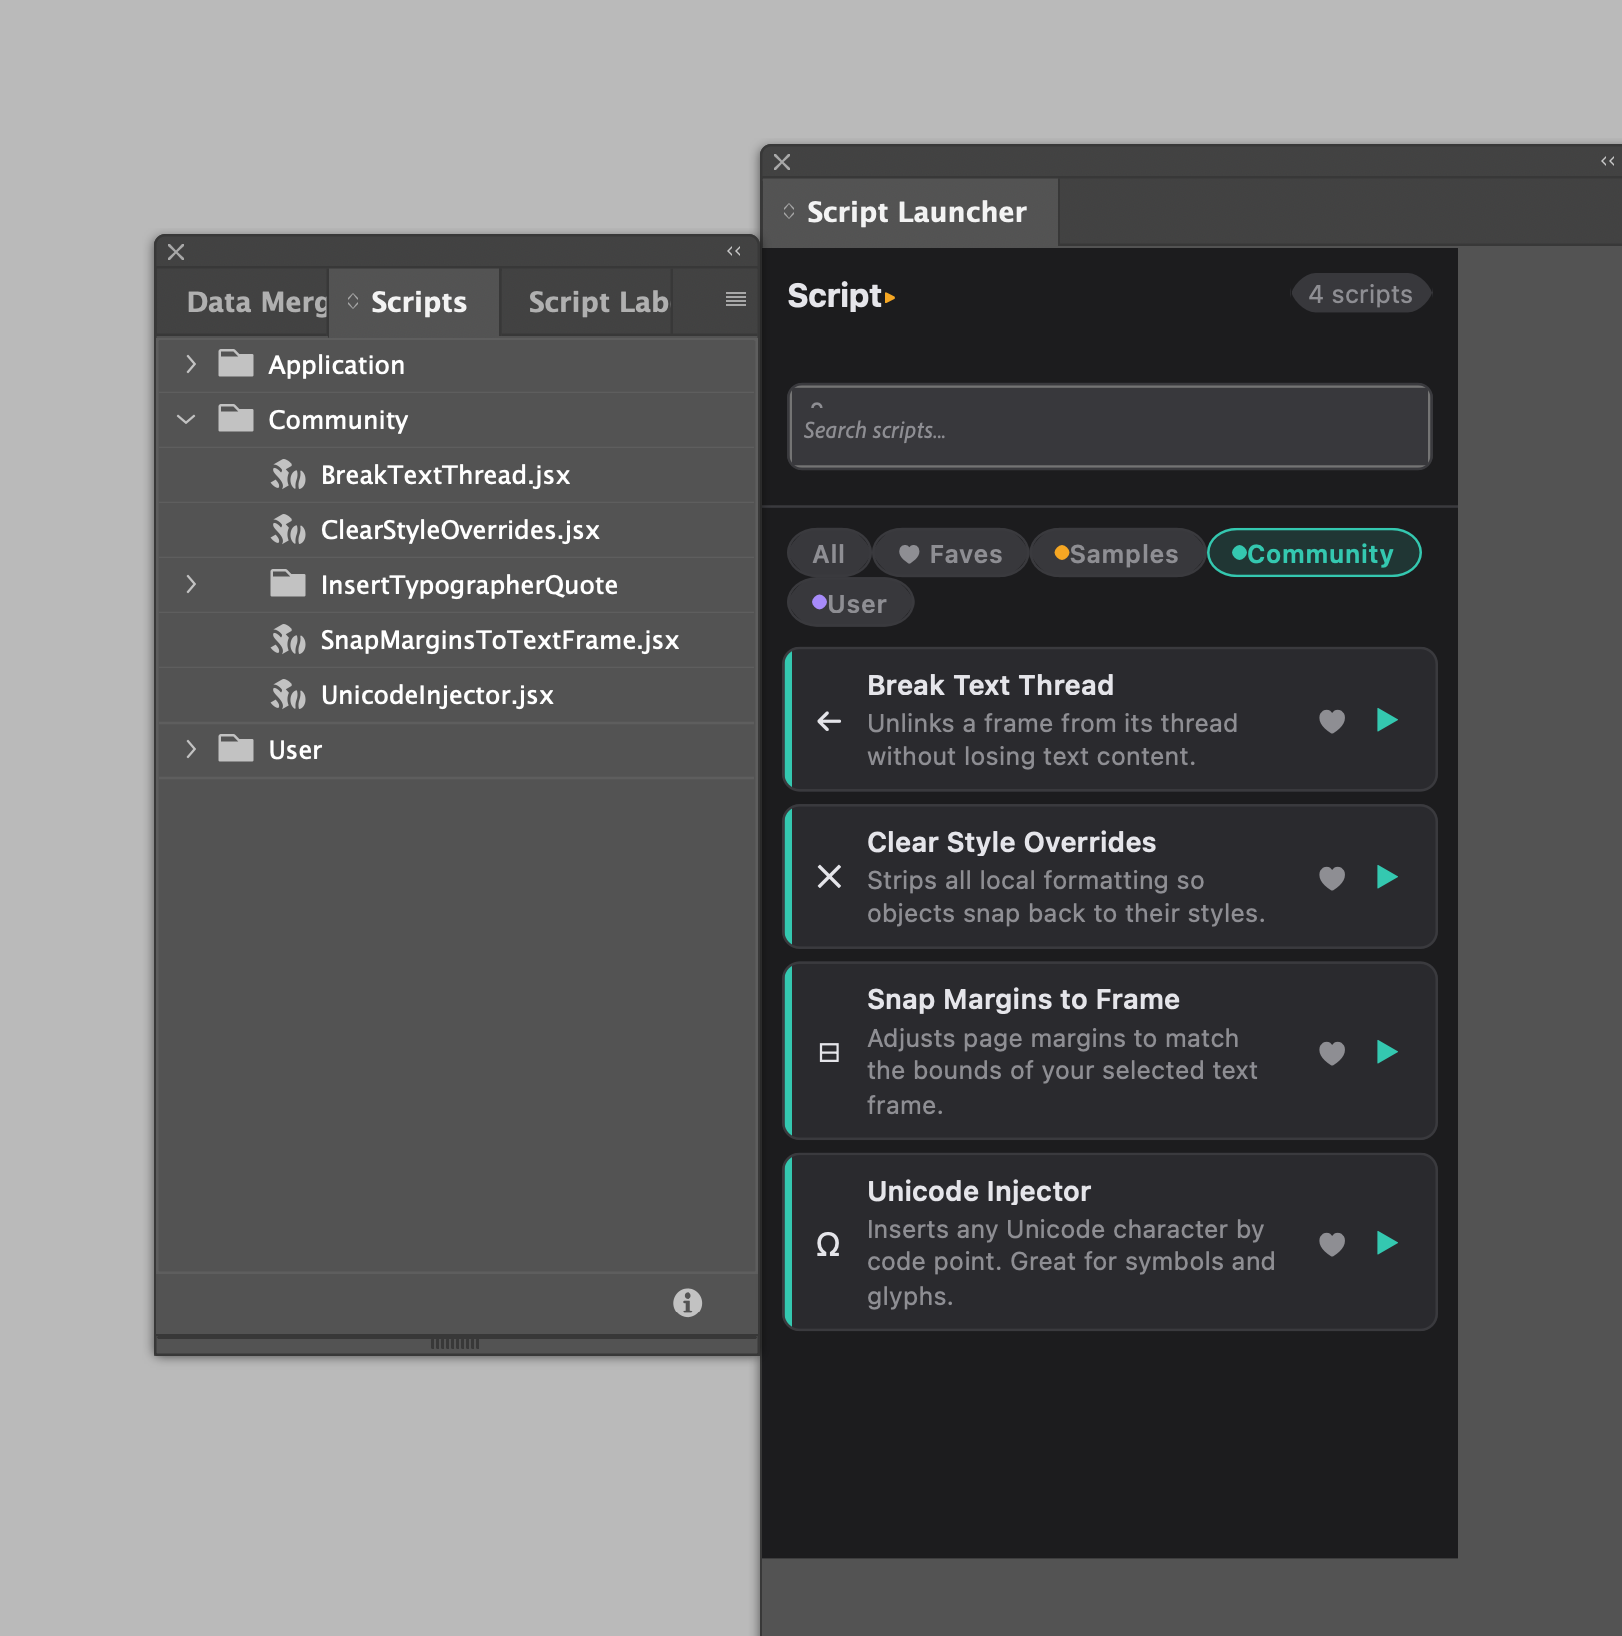Collapse the Script Launcher panel with double arrows
The image size is (1622, 1636).
tap(1608, 161)
